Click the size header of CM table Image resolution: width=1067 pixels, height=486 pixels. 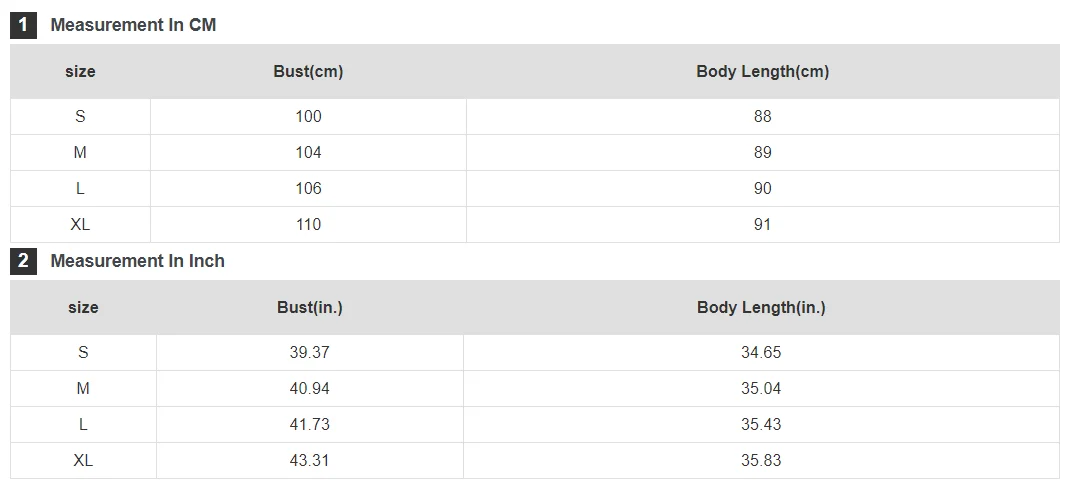80,71
